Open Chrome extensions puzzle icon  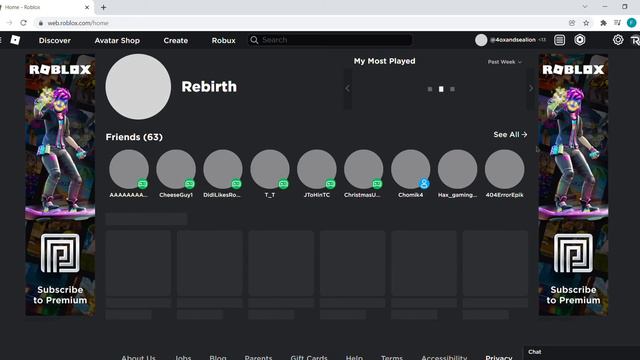(x=603, y=23)
